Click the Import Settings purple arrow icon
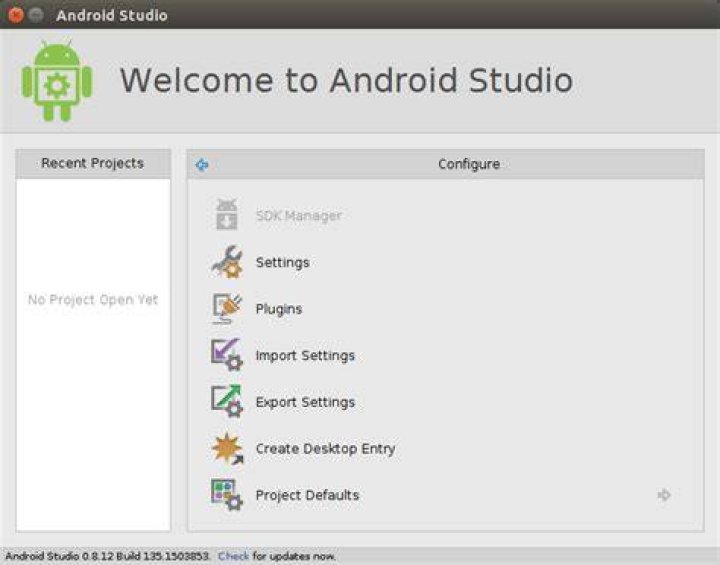Image resolution: width=720 pixels, height=565 pixels. point(227,355)
